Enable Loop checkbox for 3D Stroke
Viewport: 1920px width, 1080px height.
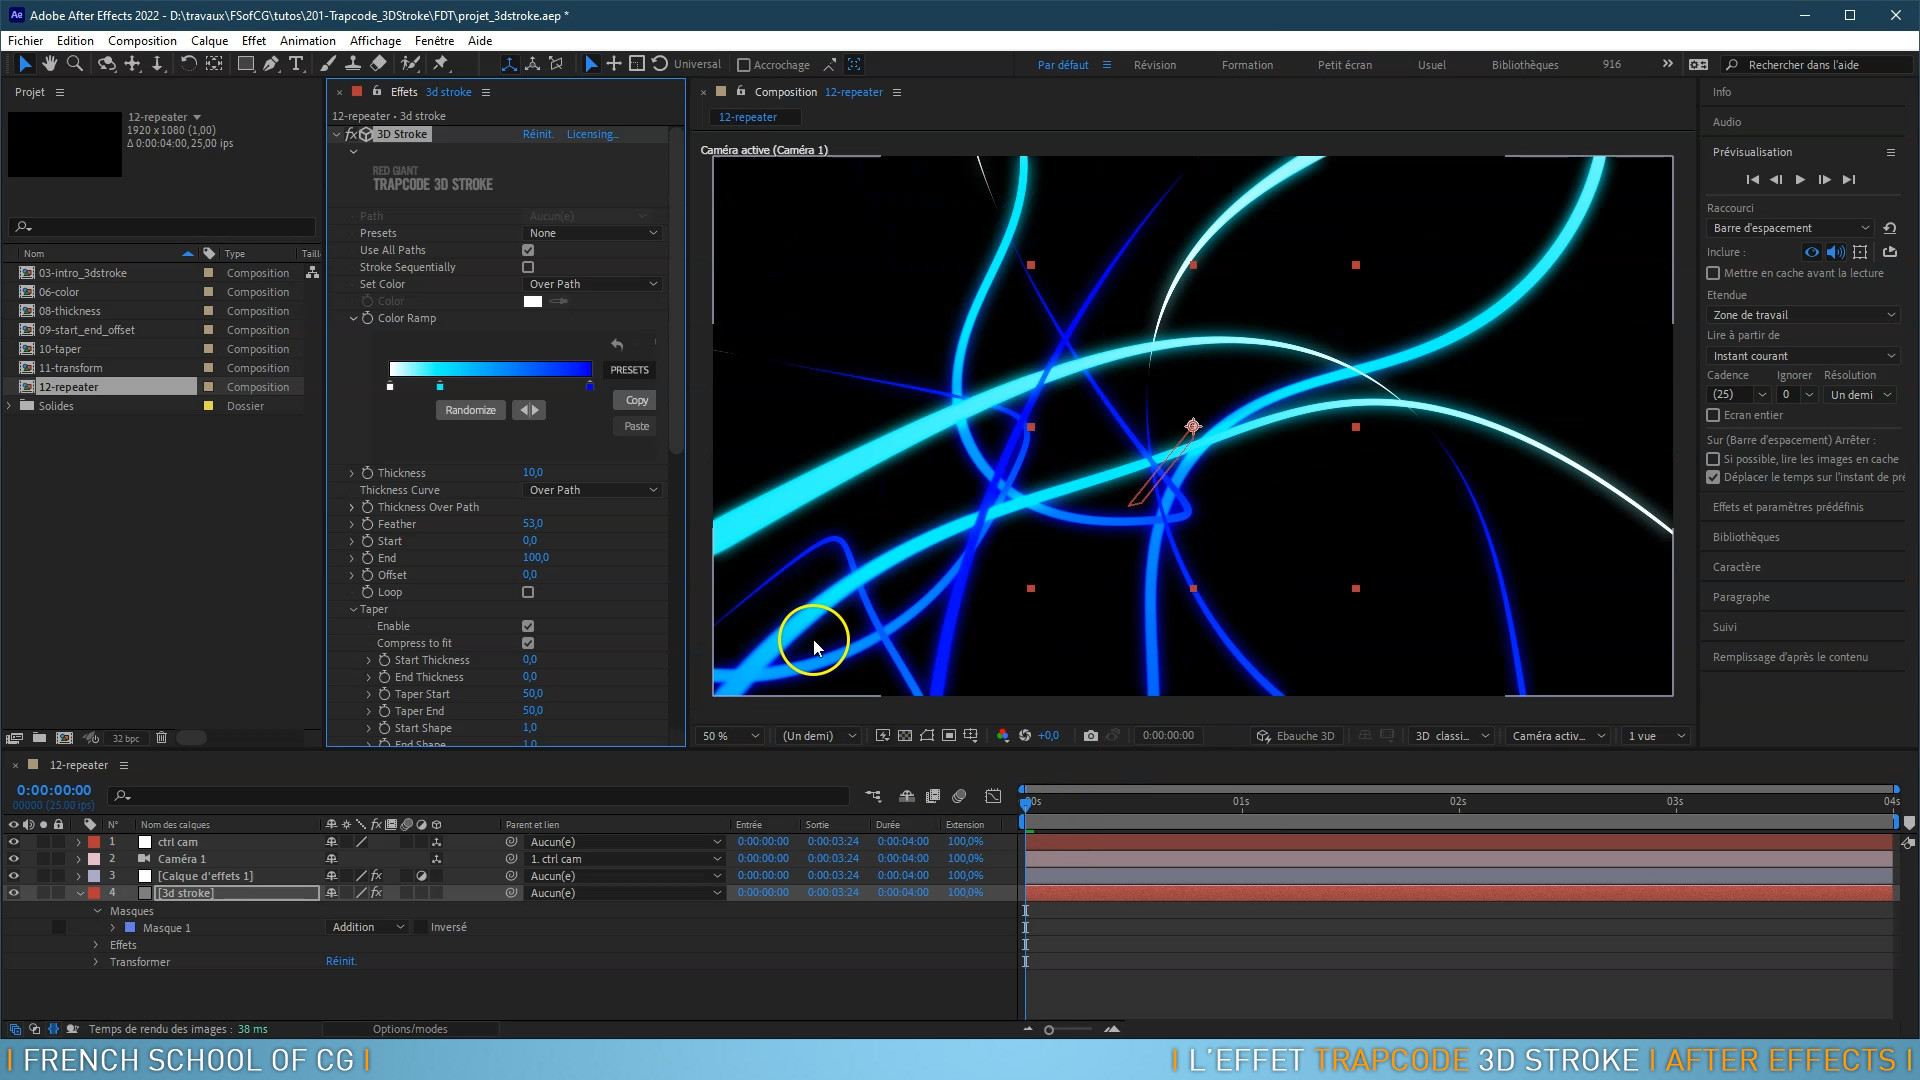pyautogui.click(x=529, y=592)
